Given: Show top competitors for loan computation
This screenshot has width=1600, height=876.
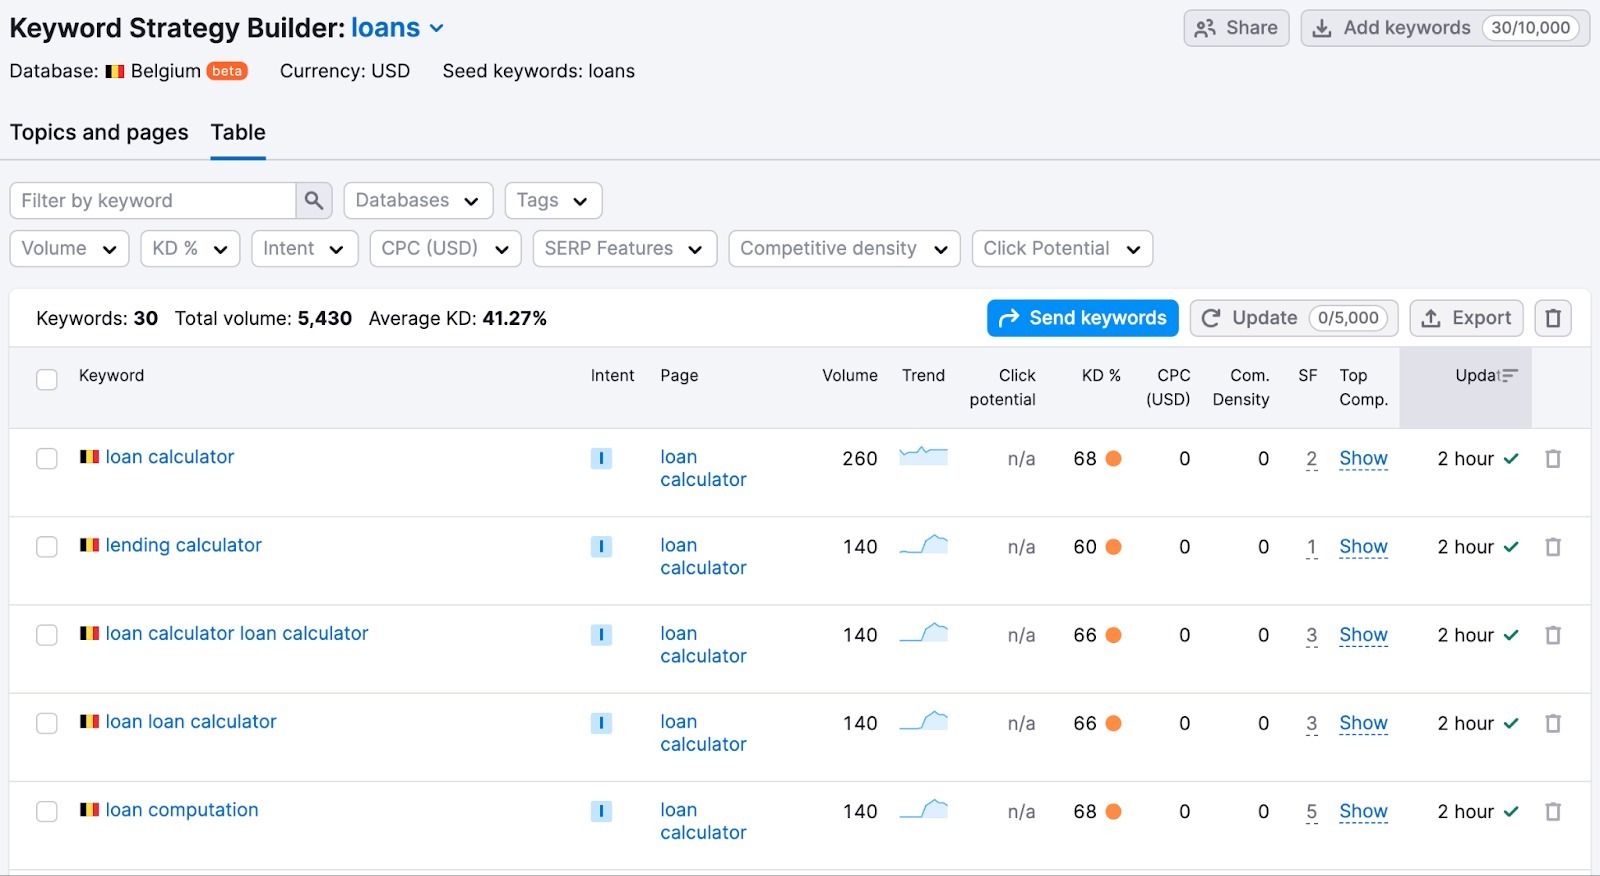Looking at the screenshot, I should pyautogui.click(x=1363, y=811).
